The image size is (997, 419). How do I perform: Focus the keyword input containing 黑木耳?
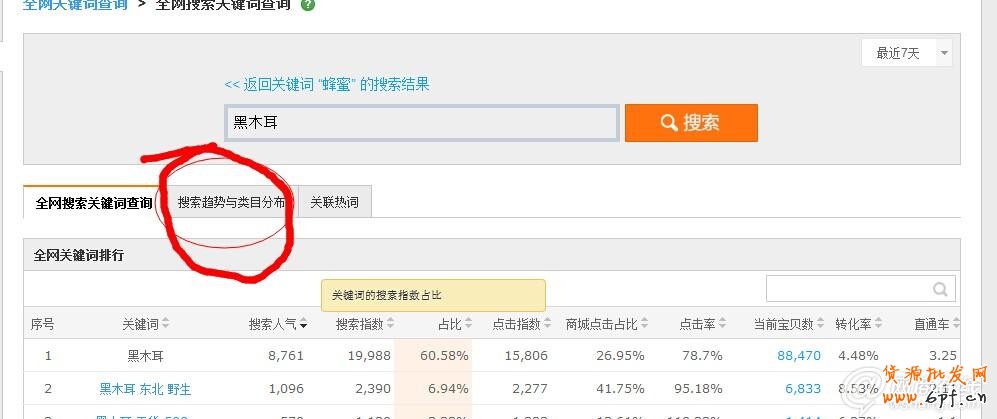click(421, 123)
